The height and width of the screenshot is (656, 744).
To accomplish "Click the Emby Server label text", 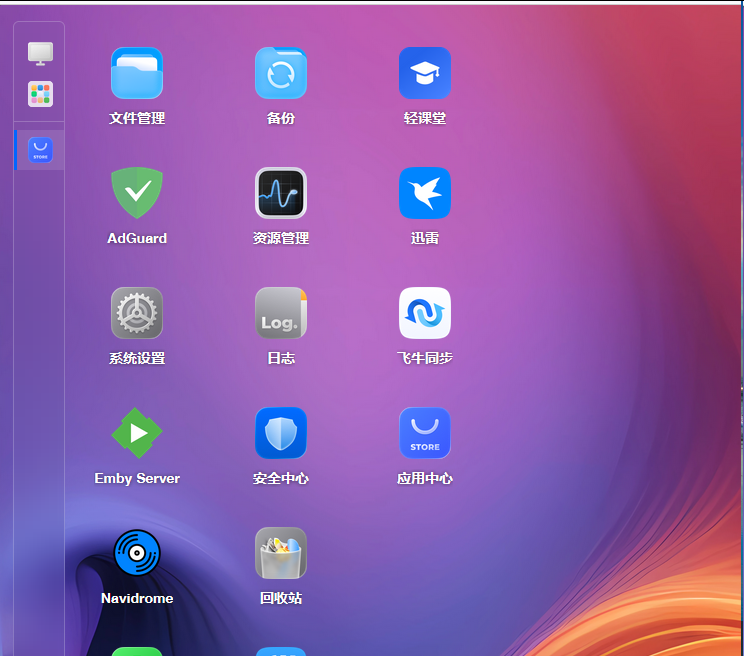I will point(137,478).
